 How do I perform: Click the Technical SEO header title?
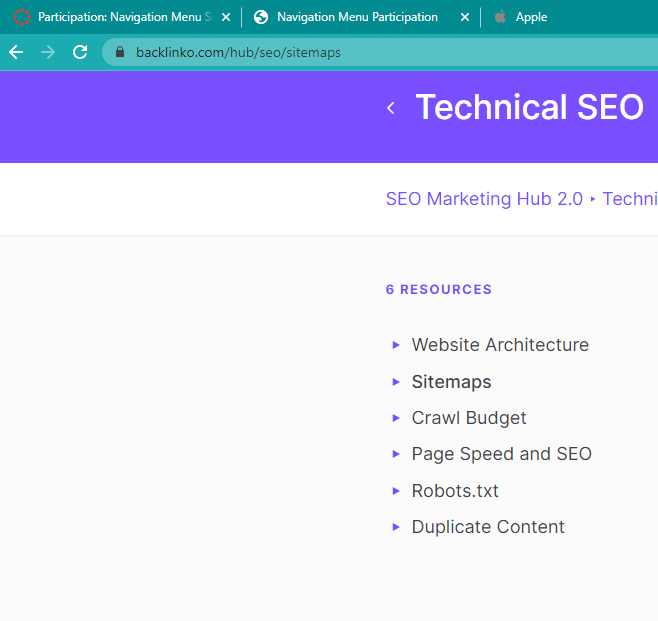coord(529,108)
